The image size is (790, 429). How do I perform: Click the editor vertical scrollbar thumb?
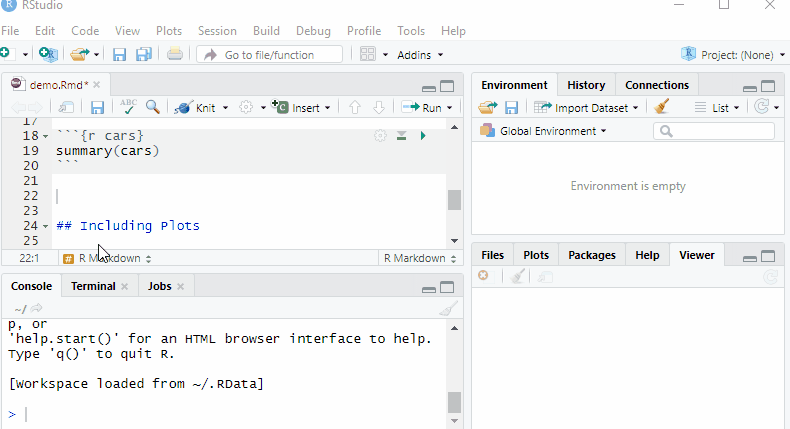(454, 200)
